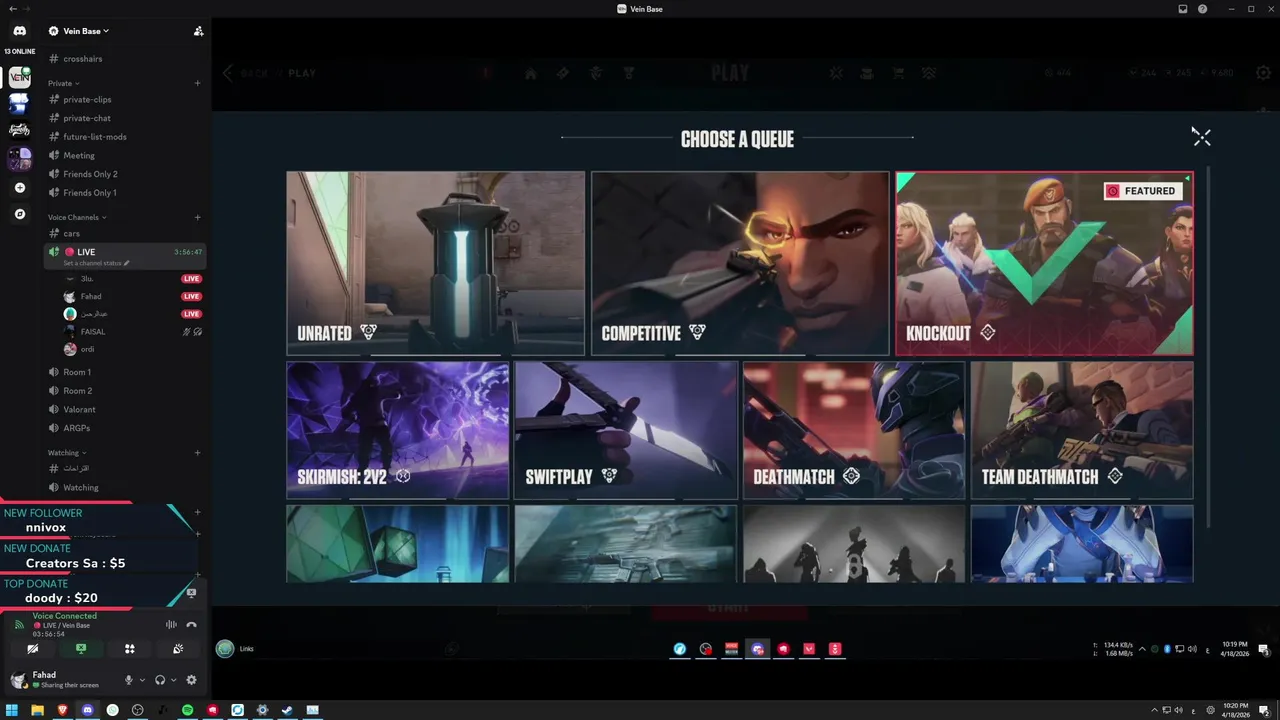Collapse the Private category
1280x720 pixels.
(63, 83)
